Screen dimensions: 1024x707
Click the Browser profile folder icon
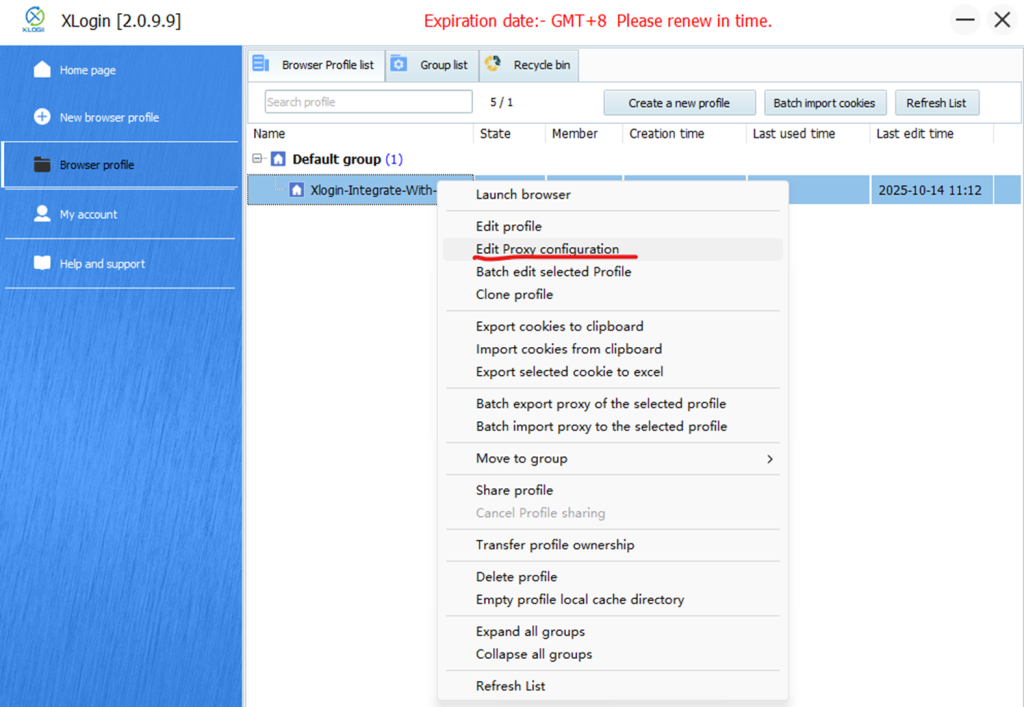(42, 165)
